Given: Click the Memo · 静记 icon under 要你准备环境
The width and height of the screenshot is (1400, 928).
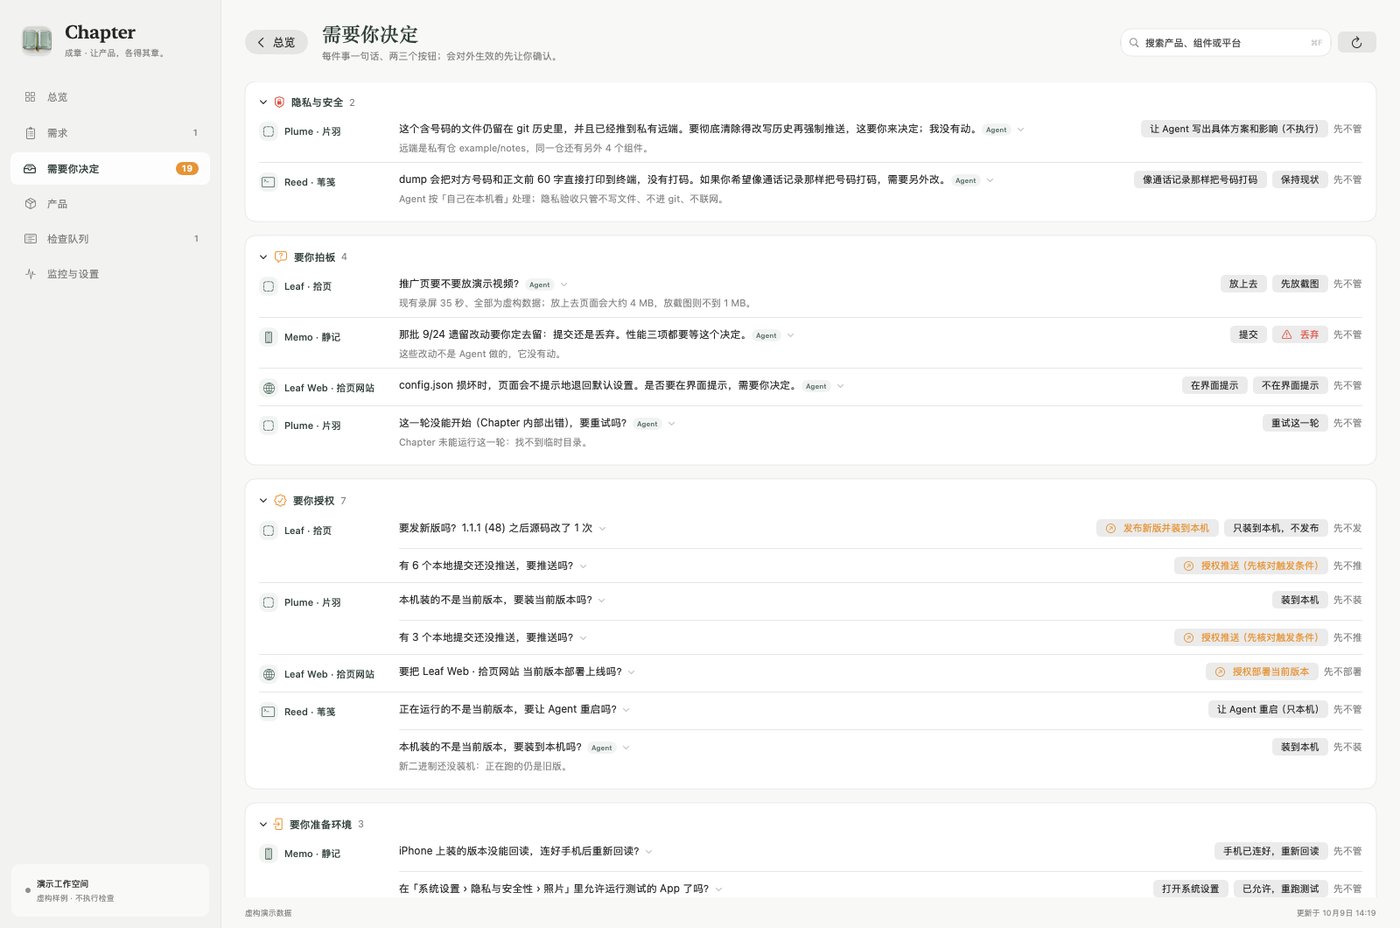Looking at the screenshot, I should [268, 853].
